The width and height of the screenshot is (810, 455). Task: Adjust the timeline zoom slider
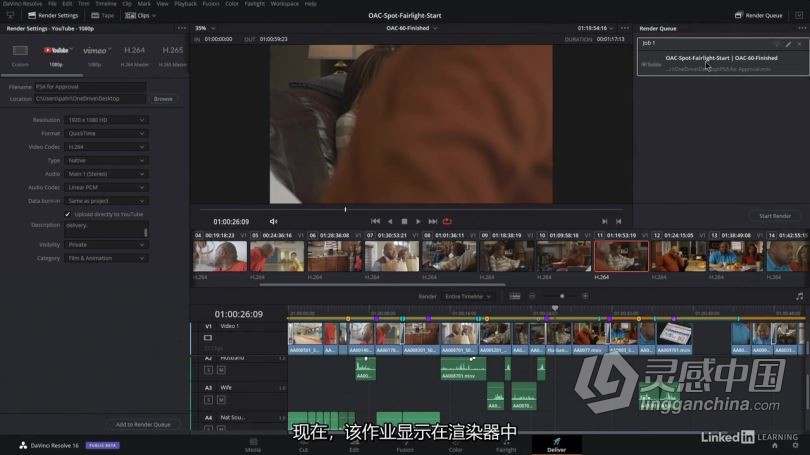(x=562, y=296)
